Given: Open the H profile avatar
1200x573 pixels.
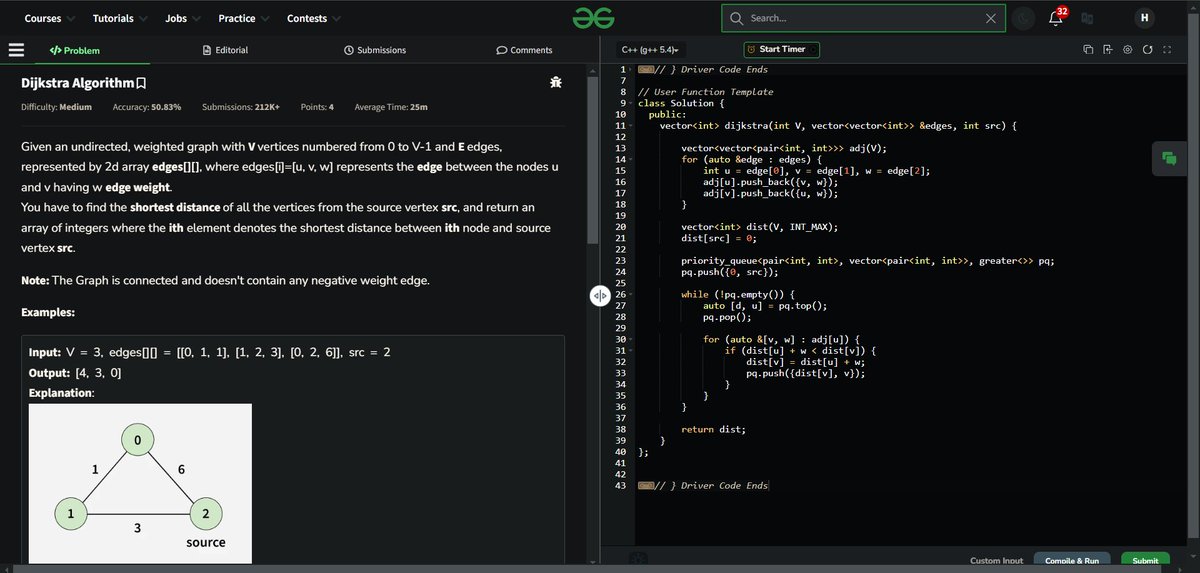Looking at the screenshot, I should tap(1145, 18).
